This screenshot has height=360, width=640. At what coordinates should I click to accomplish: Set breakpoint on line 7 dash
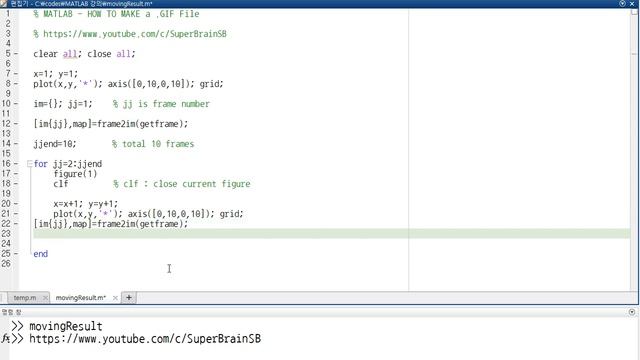[x=16, y=74]
